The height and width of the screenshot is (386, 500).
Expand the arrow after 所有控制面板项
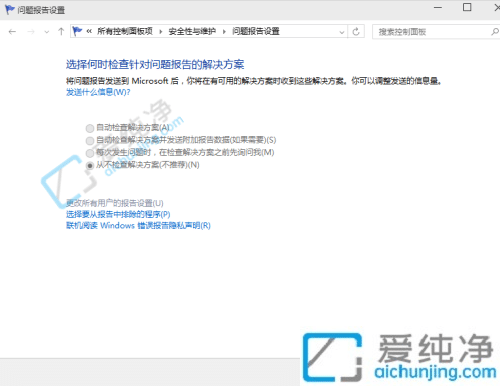tap(161, 32)
